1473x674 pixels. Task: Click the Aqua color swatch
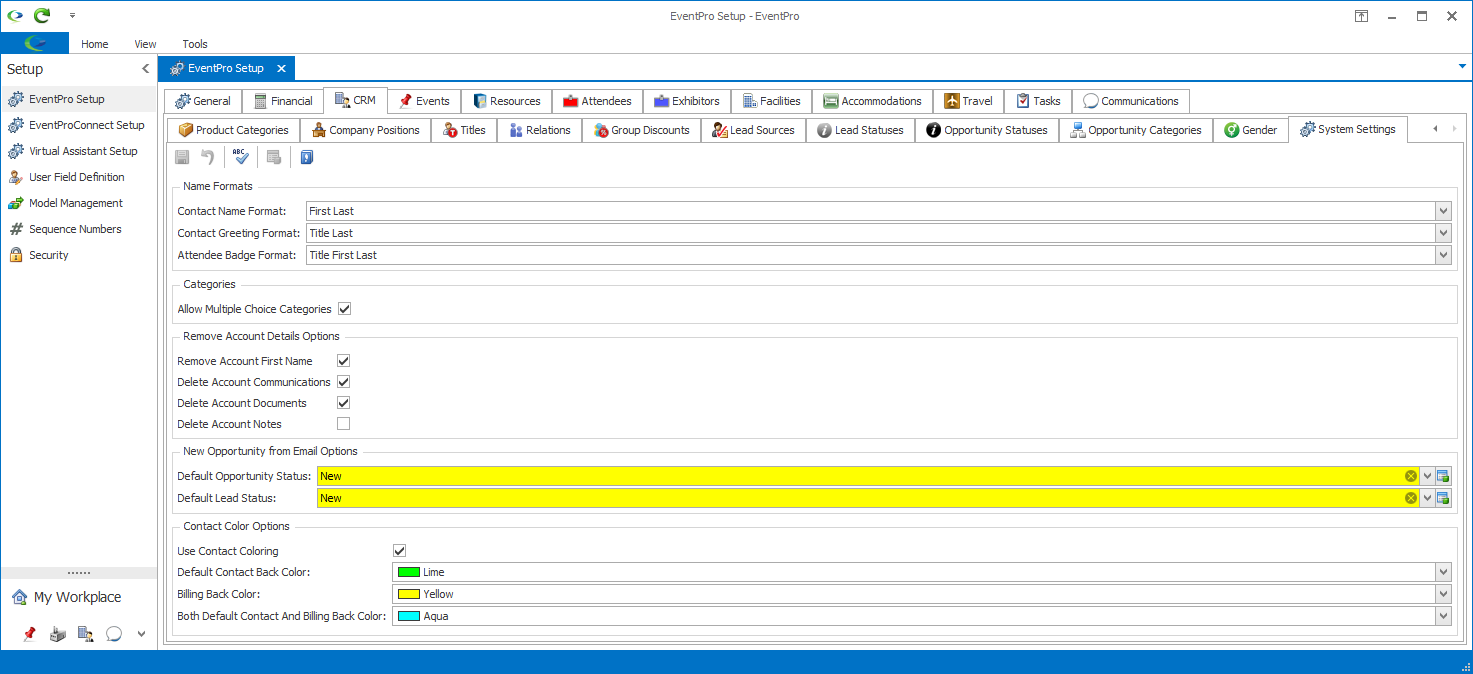pyautogui.click(x=408, y=616)
